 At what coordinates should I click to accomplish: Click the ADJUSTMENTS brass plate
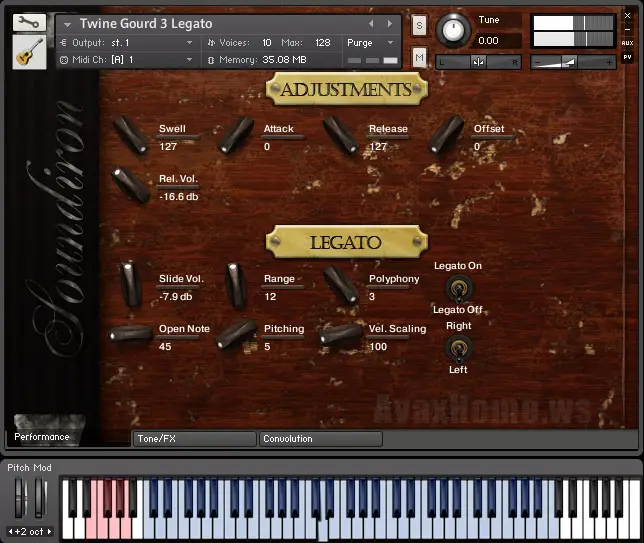point(347,89)
